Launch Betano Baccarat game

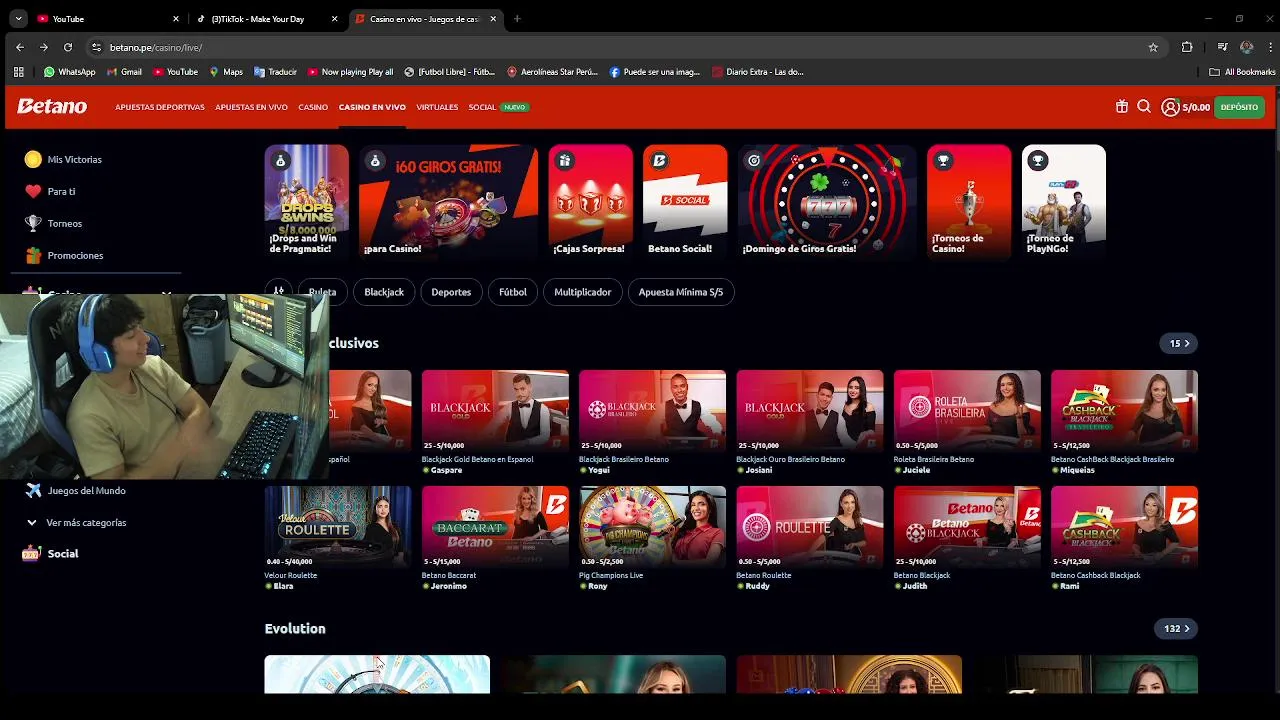pos(495,528)
